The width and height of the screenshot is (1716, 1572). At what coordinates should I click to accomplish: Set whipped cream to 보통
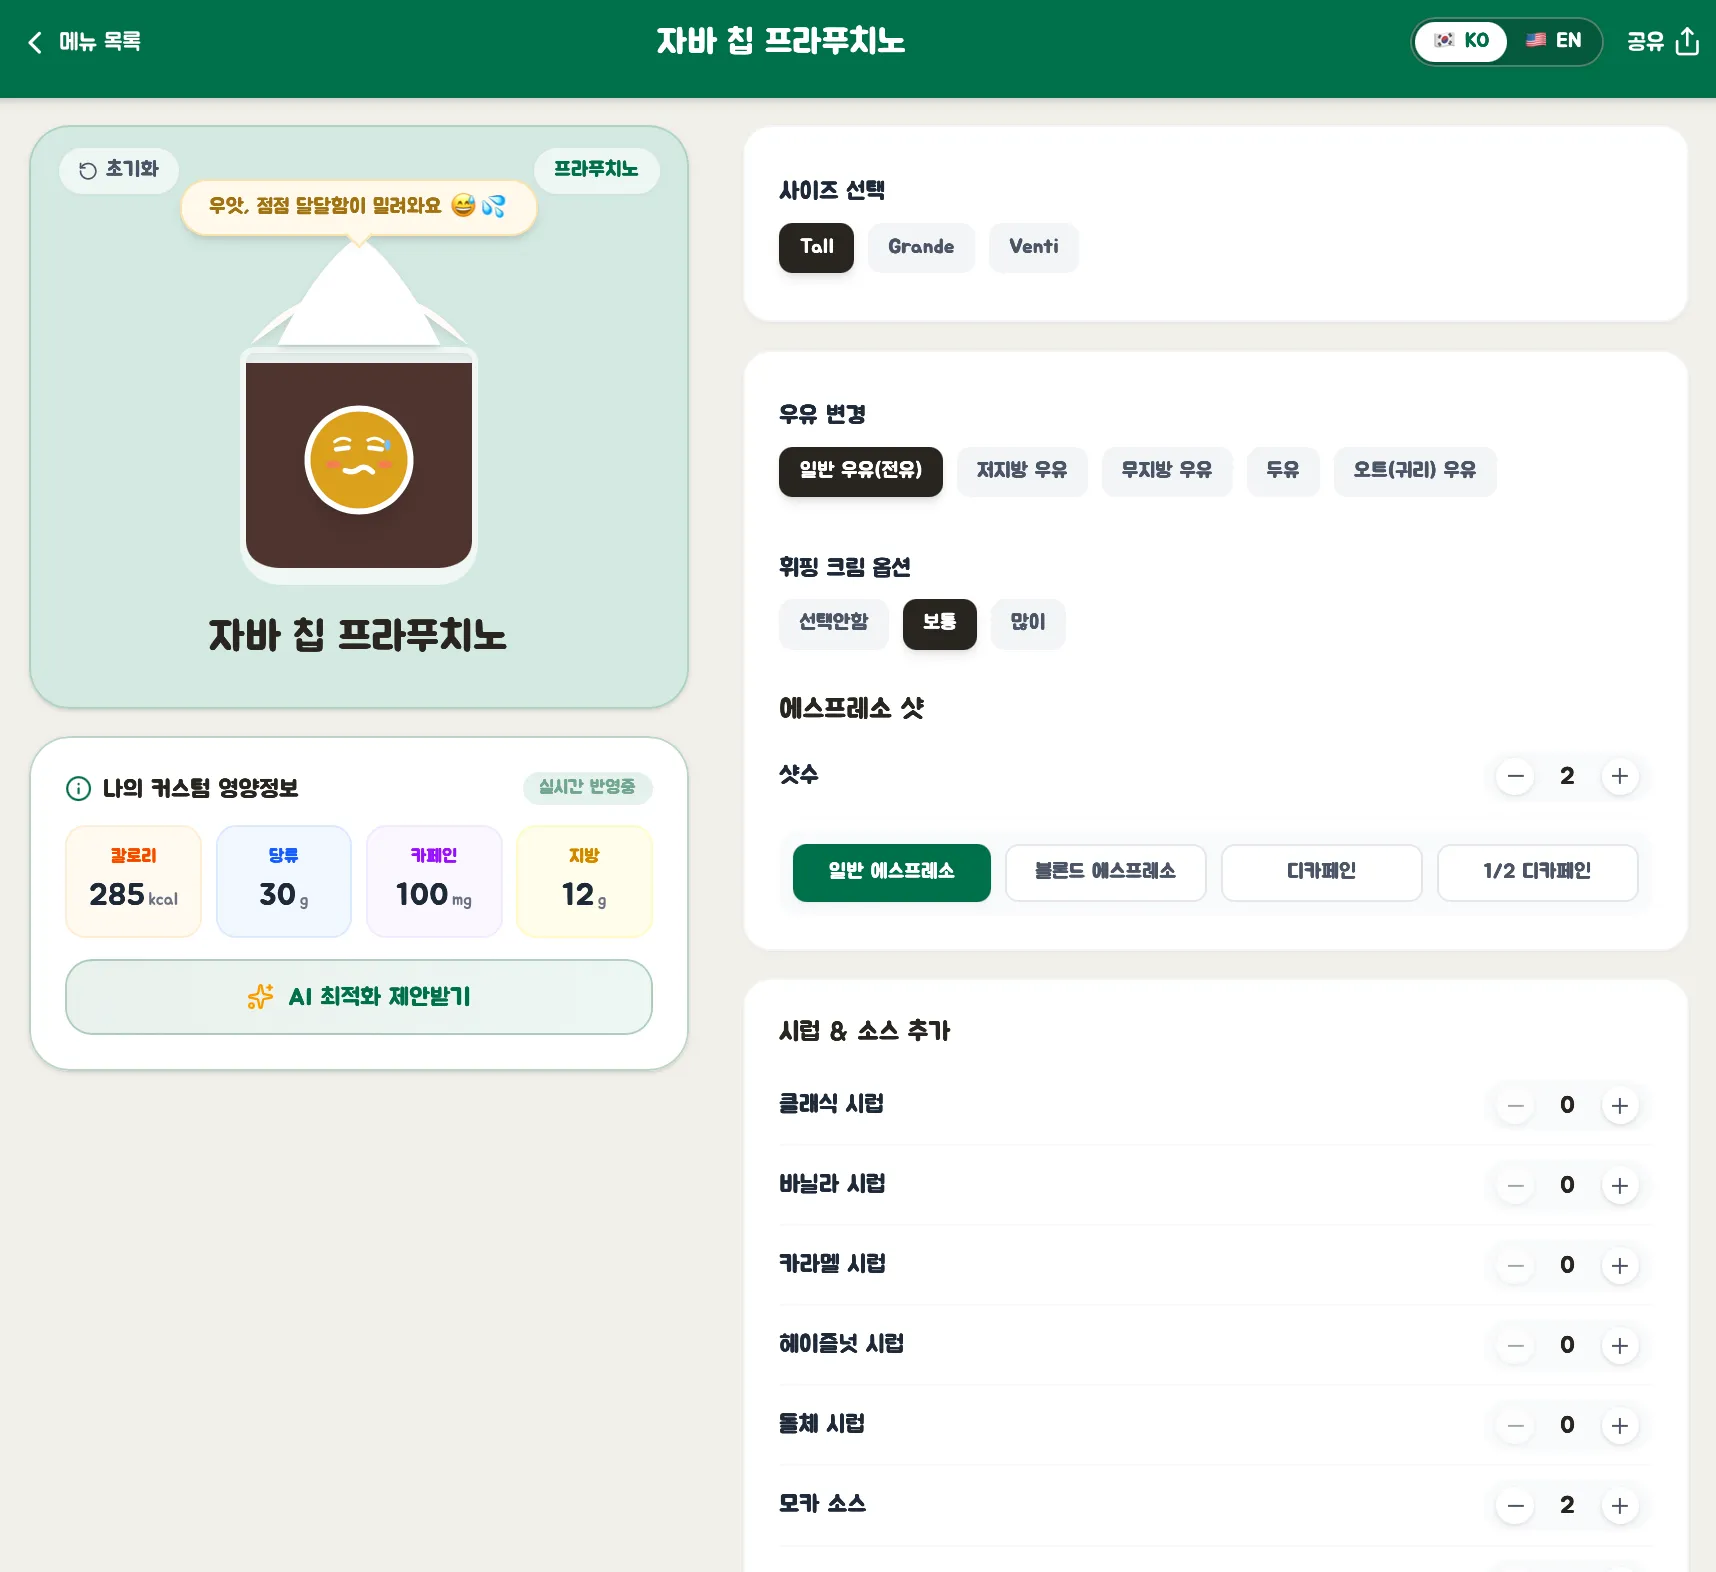[x=940, y=624]
